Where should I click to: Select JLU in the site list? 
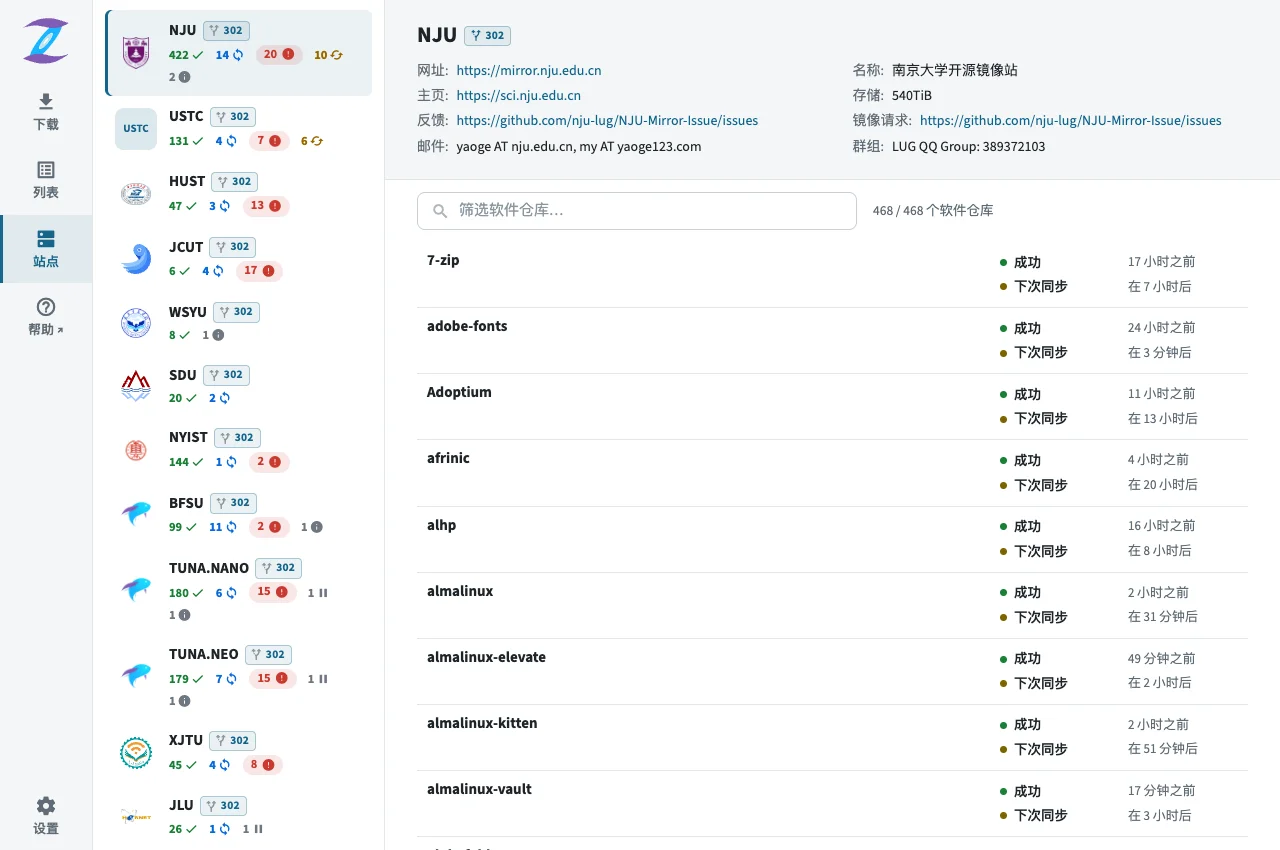coord(238,817)
